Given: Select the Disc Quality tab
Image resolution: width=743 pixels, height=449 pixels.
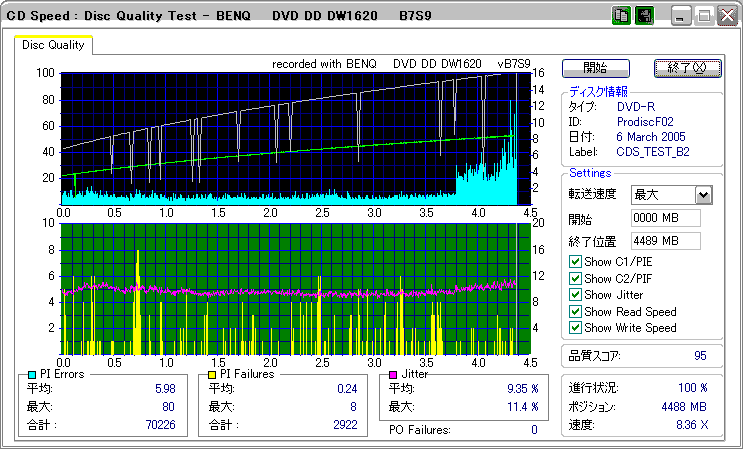Looking at the screenshot, I should [x=53, y=45].
